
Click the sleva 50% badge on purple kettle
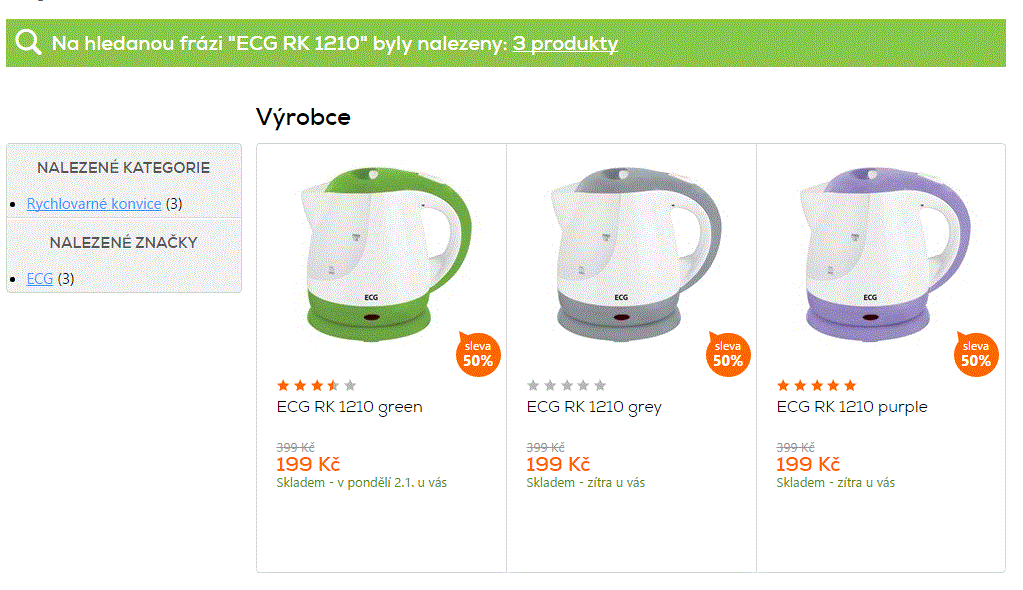click(977, 353)
